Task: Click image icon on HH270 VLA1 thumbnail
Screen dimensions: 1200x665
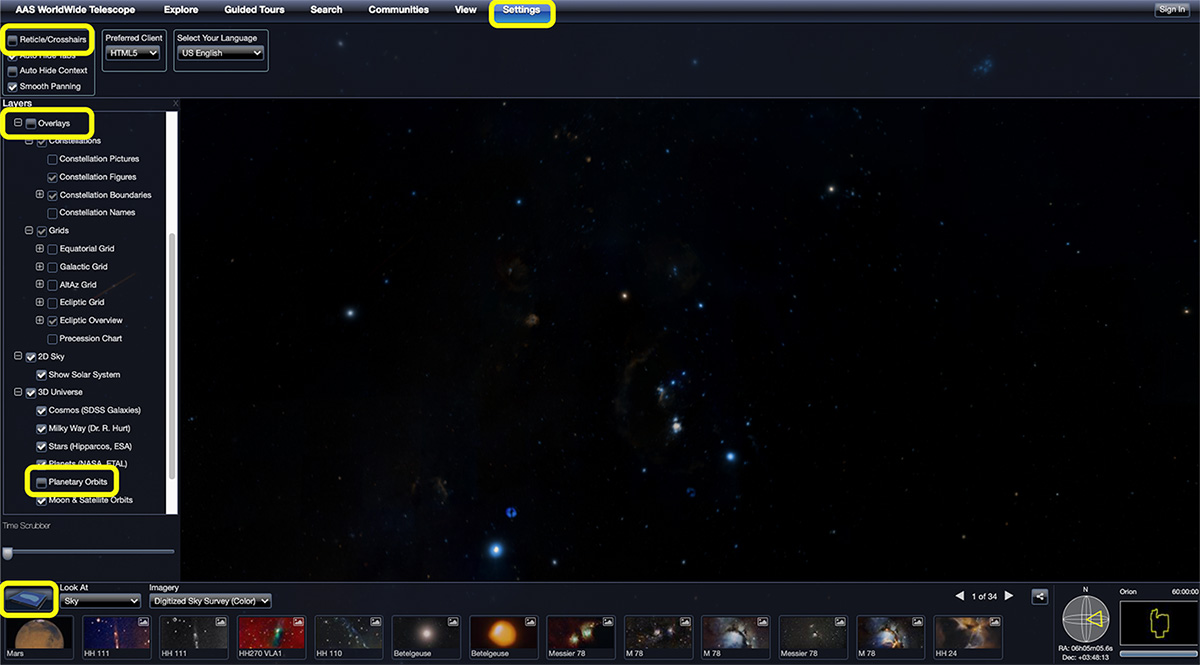Action: (x=298, y=621)
